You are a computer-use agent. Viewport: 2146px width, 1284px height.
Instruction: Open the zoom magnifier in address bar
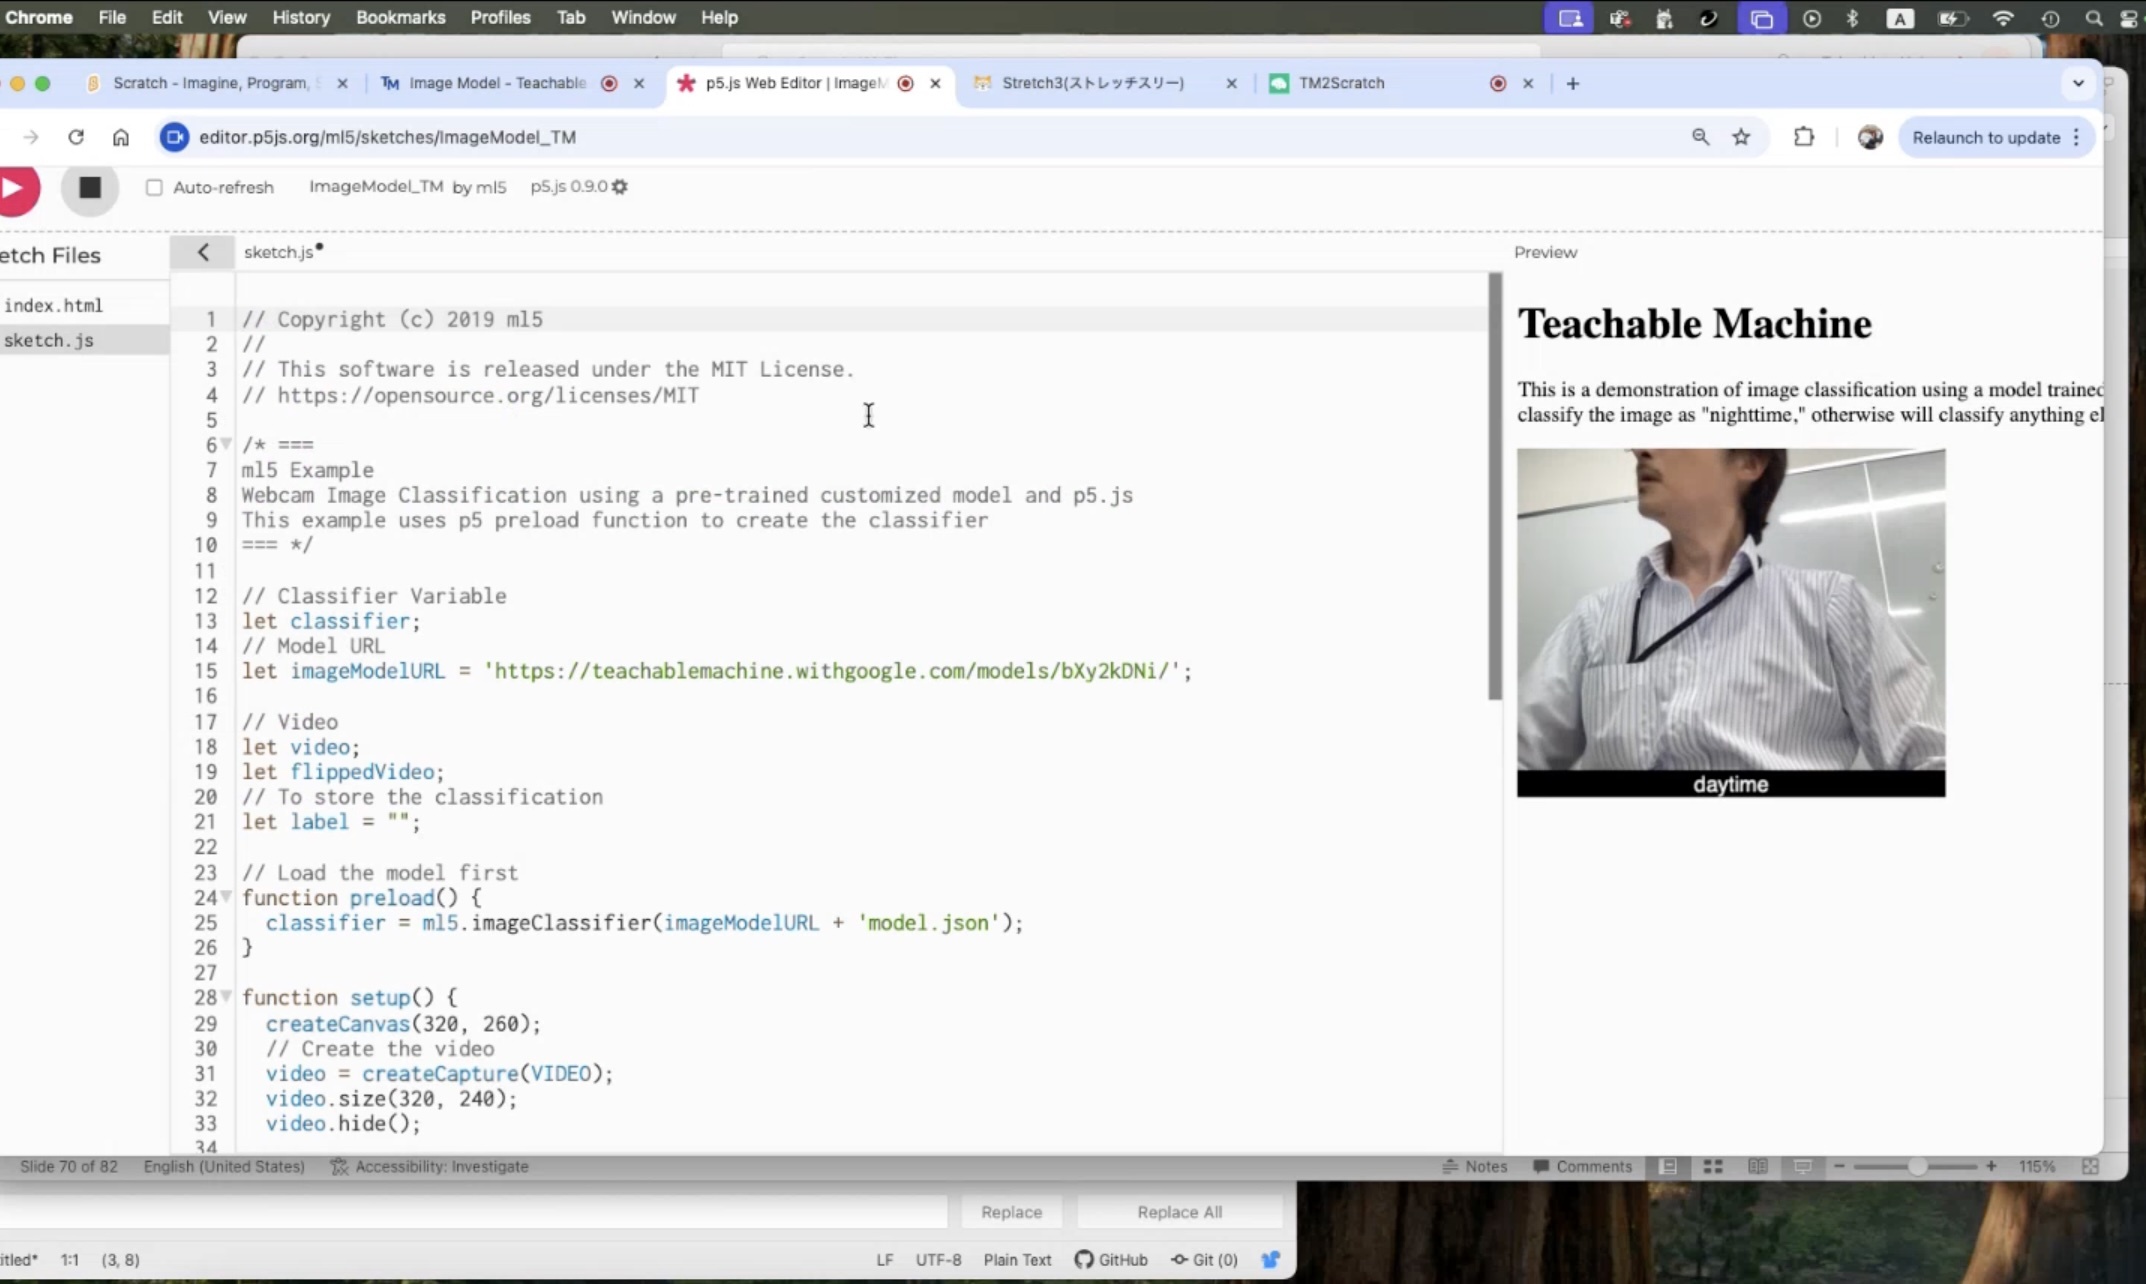pos(1700,137)
